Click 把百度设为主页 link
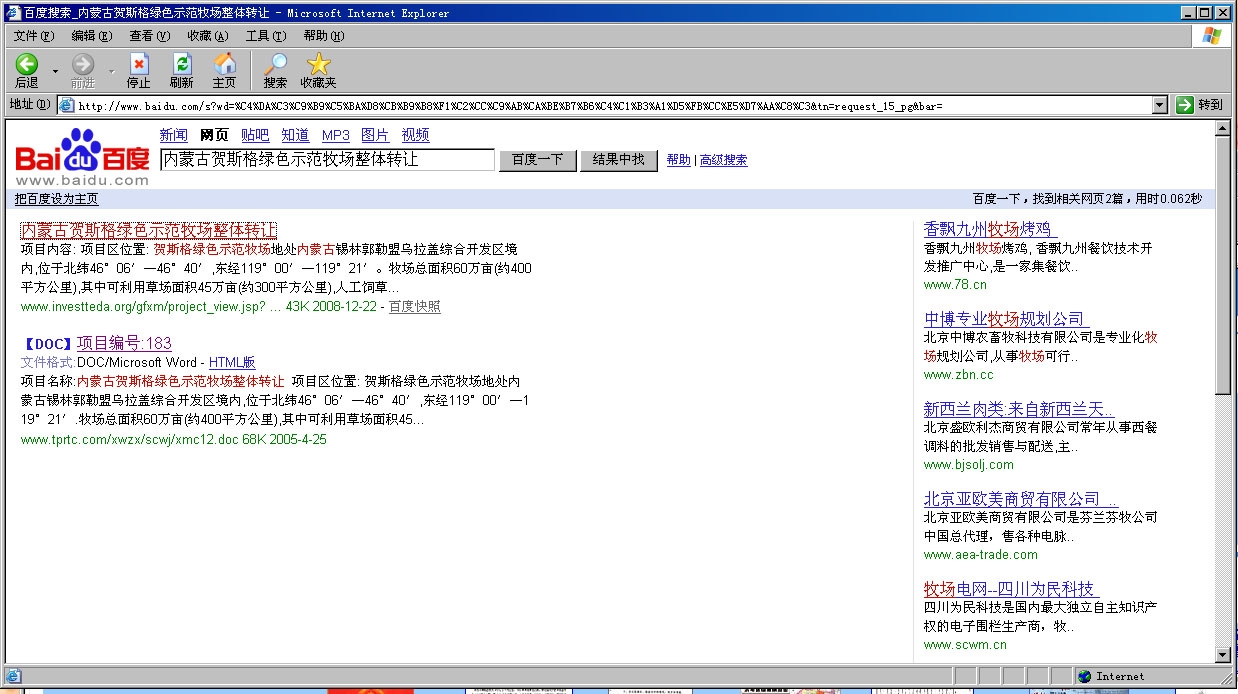 (x=57, y=199)
